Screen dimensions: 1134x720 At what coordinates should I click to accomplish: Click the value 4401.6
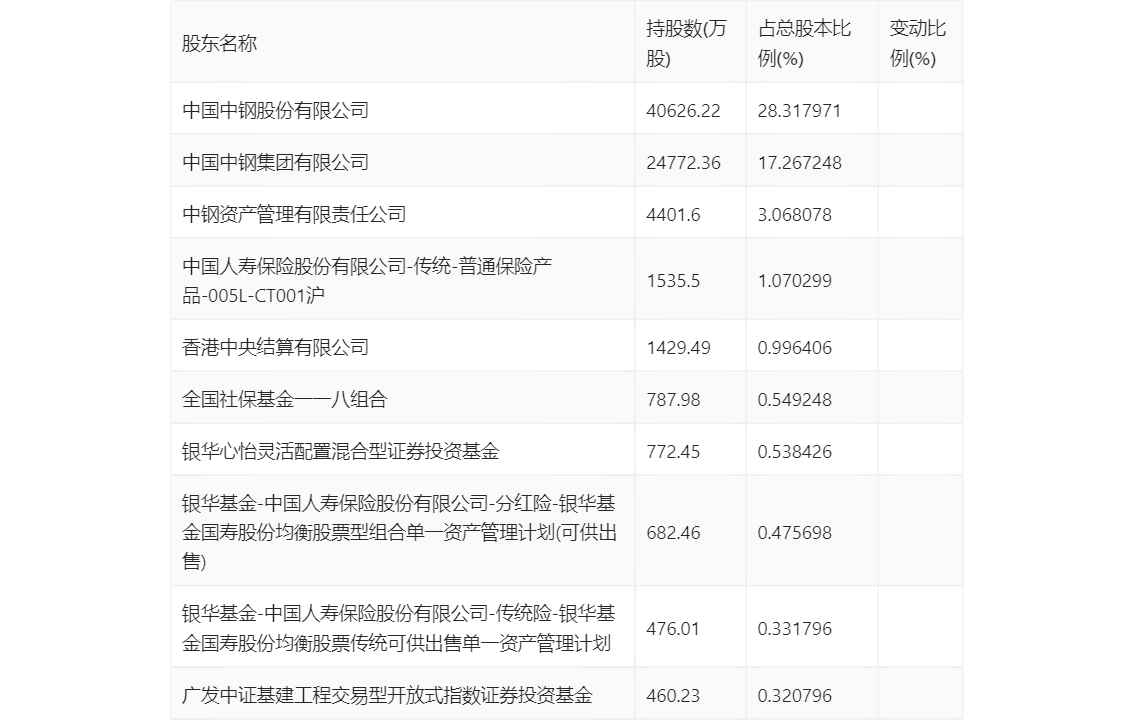click(673, 215)
